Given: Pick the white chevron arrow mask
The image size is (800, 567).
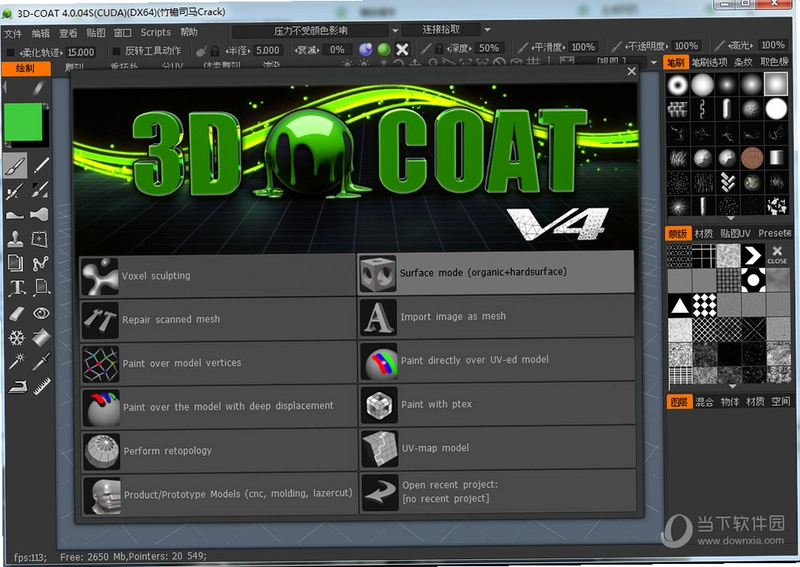Looking at the screenshot, I should [x=753, y=255].
